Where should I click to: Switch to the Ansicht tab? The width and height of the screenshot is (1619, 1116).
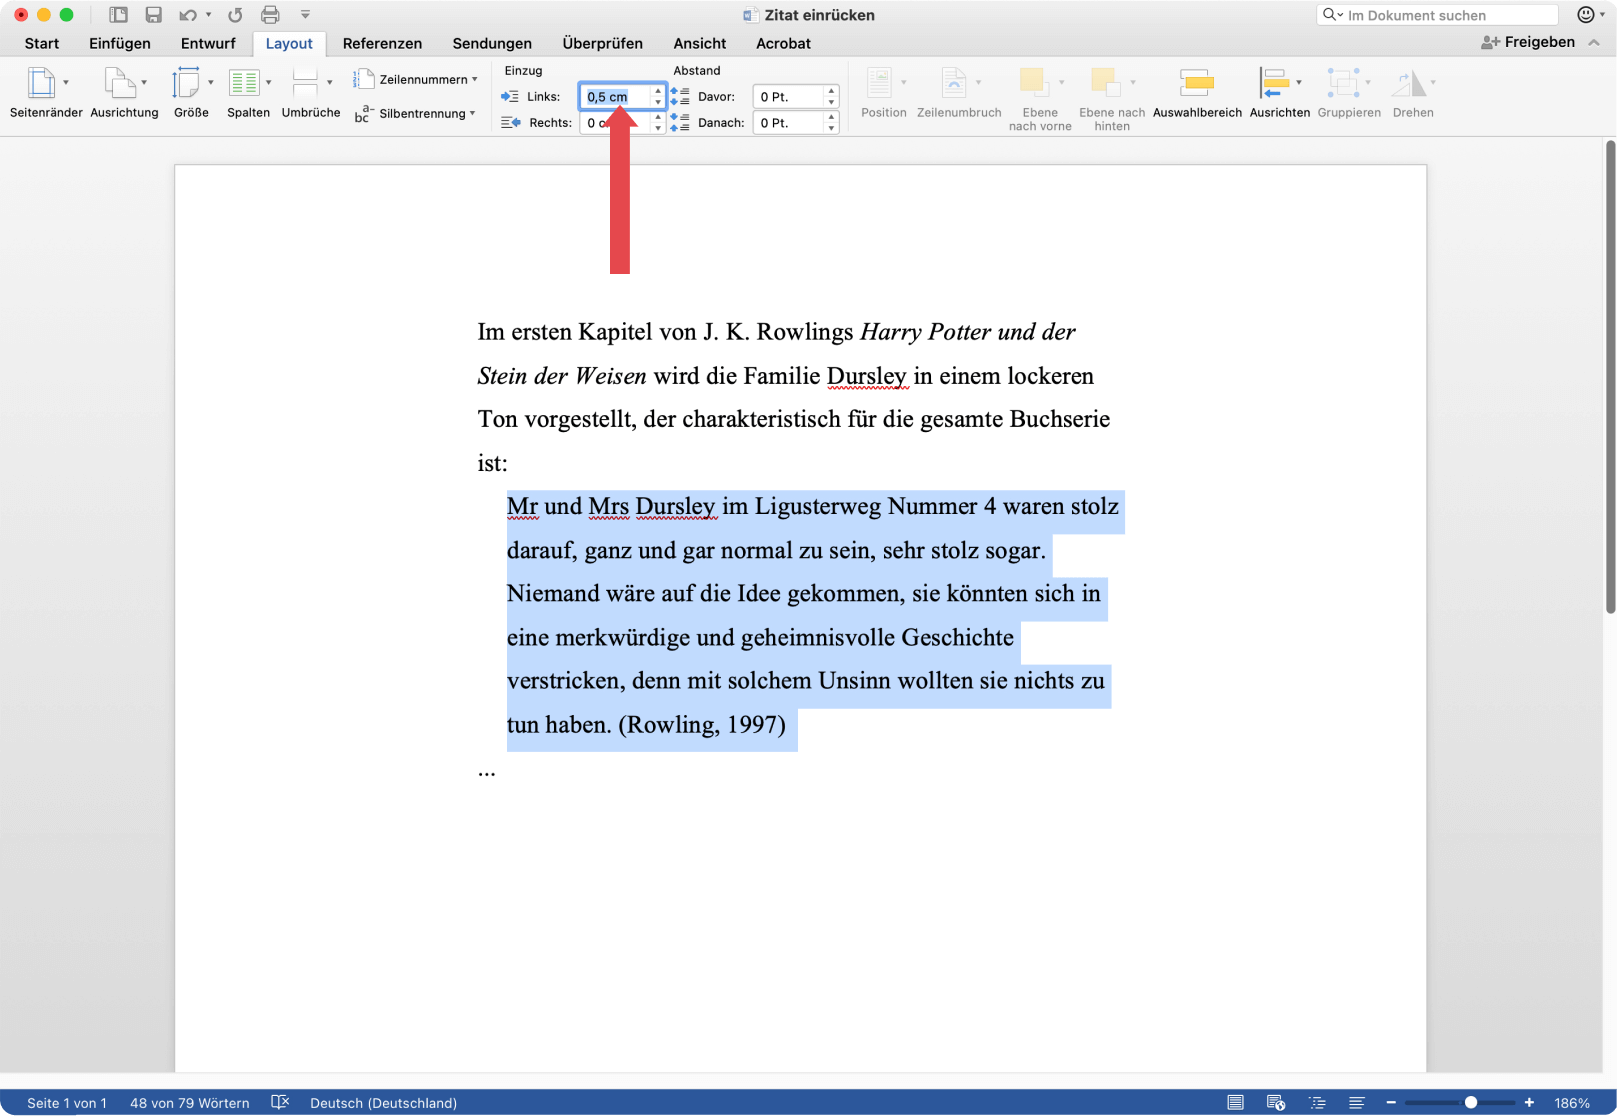[700, 43]
